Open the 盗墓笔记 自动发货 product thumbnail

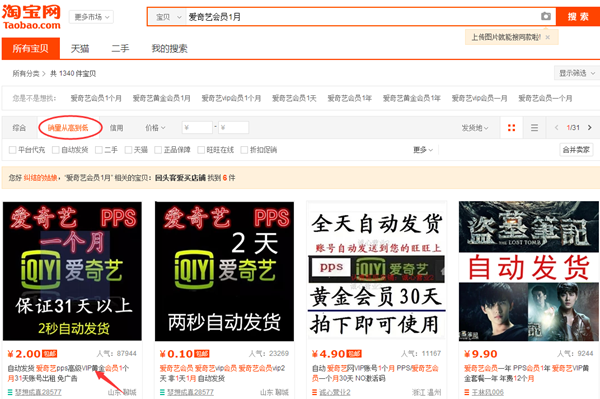pos(529,271)
